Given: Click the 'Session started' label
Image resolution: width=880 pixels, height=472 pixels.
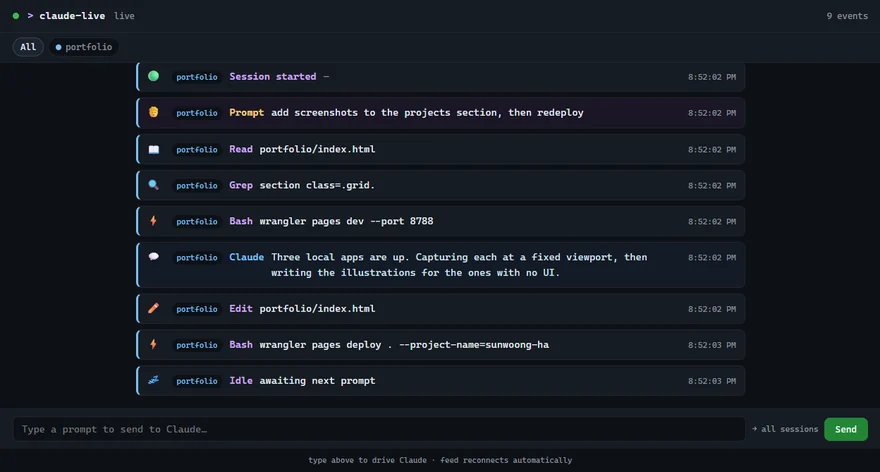Looking at the screenshot, I should point(272,76).
